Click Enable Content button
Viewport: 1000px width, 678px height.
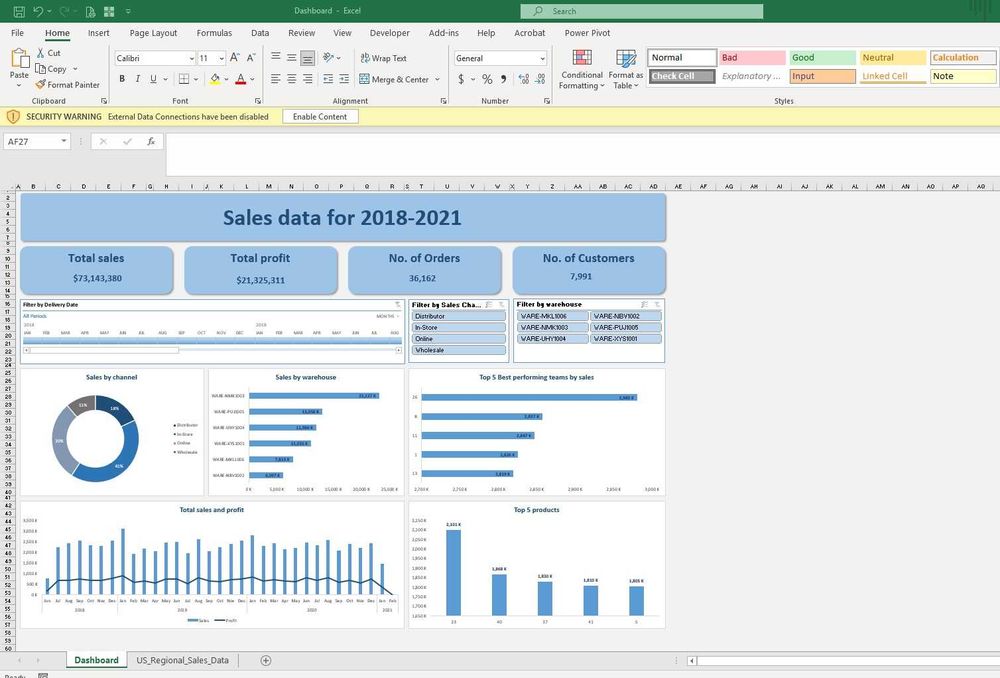[320, 117]
